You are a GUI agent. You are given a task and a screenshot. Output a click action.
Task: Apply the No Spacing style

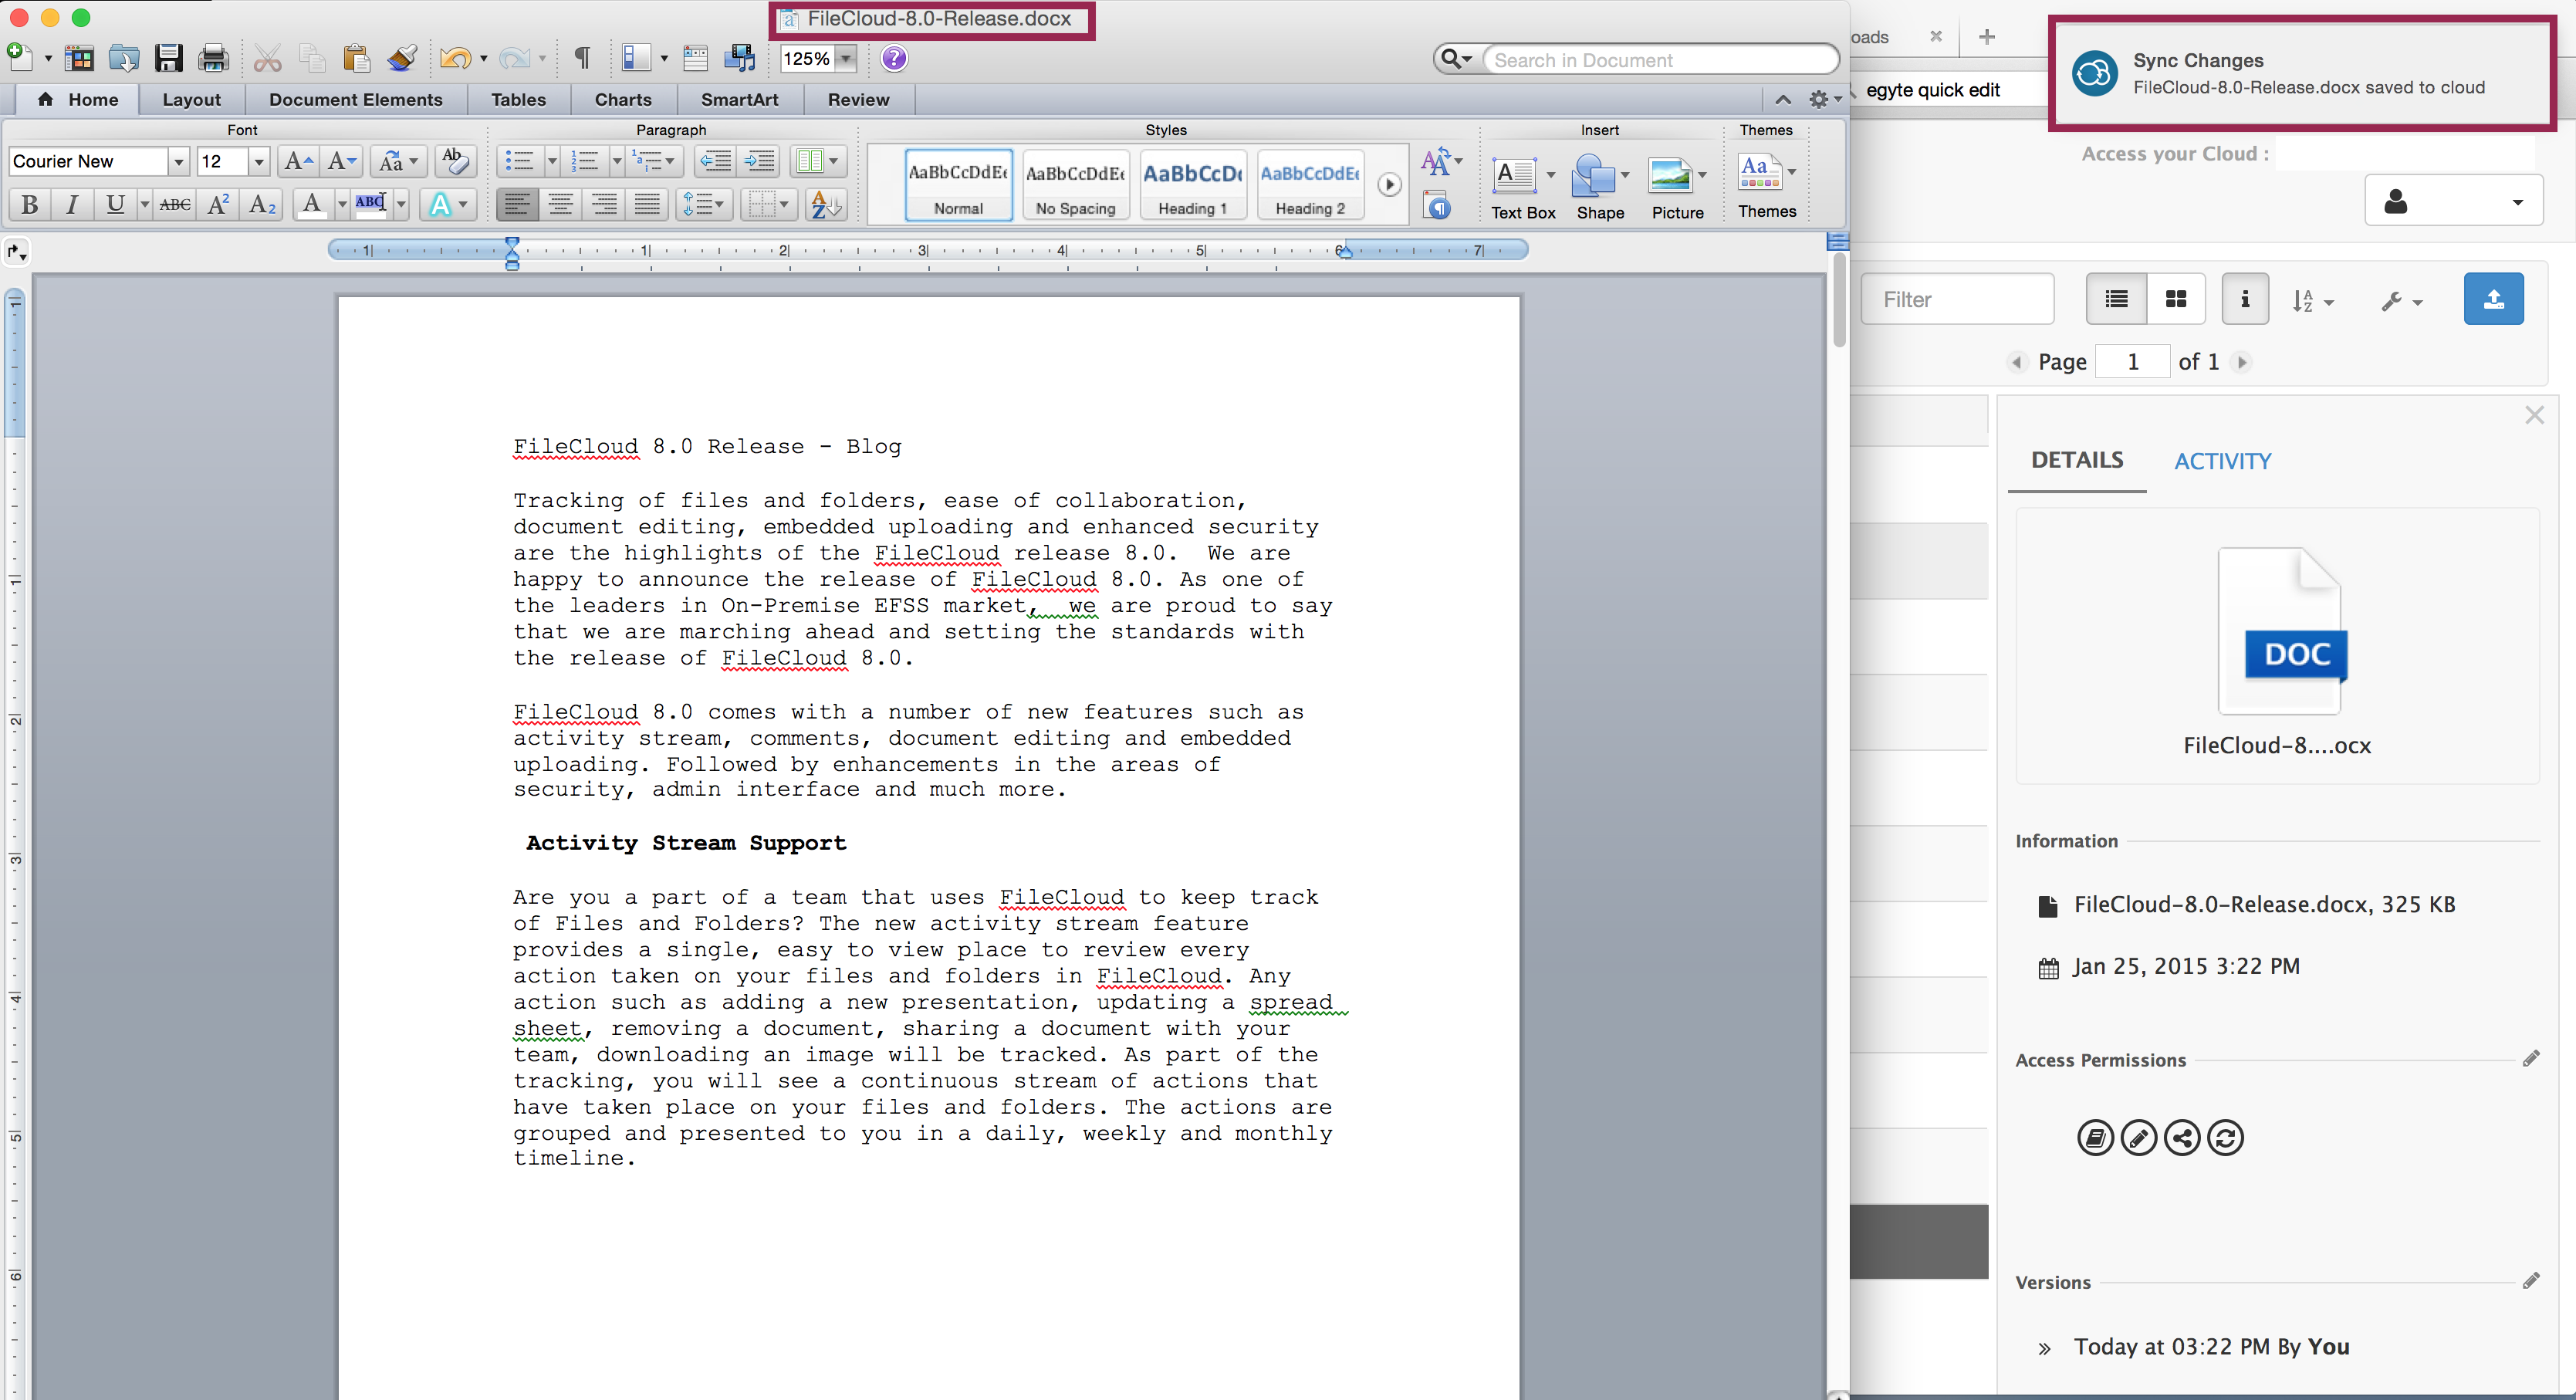tap(1075, 184)
